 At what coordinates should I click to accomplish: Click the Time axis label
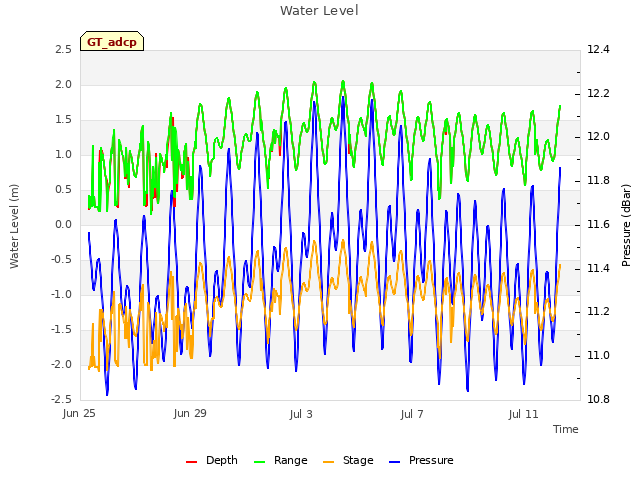(566, 429)
